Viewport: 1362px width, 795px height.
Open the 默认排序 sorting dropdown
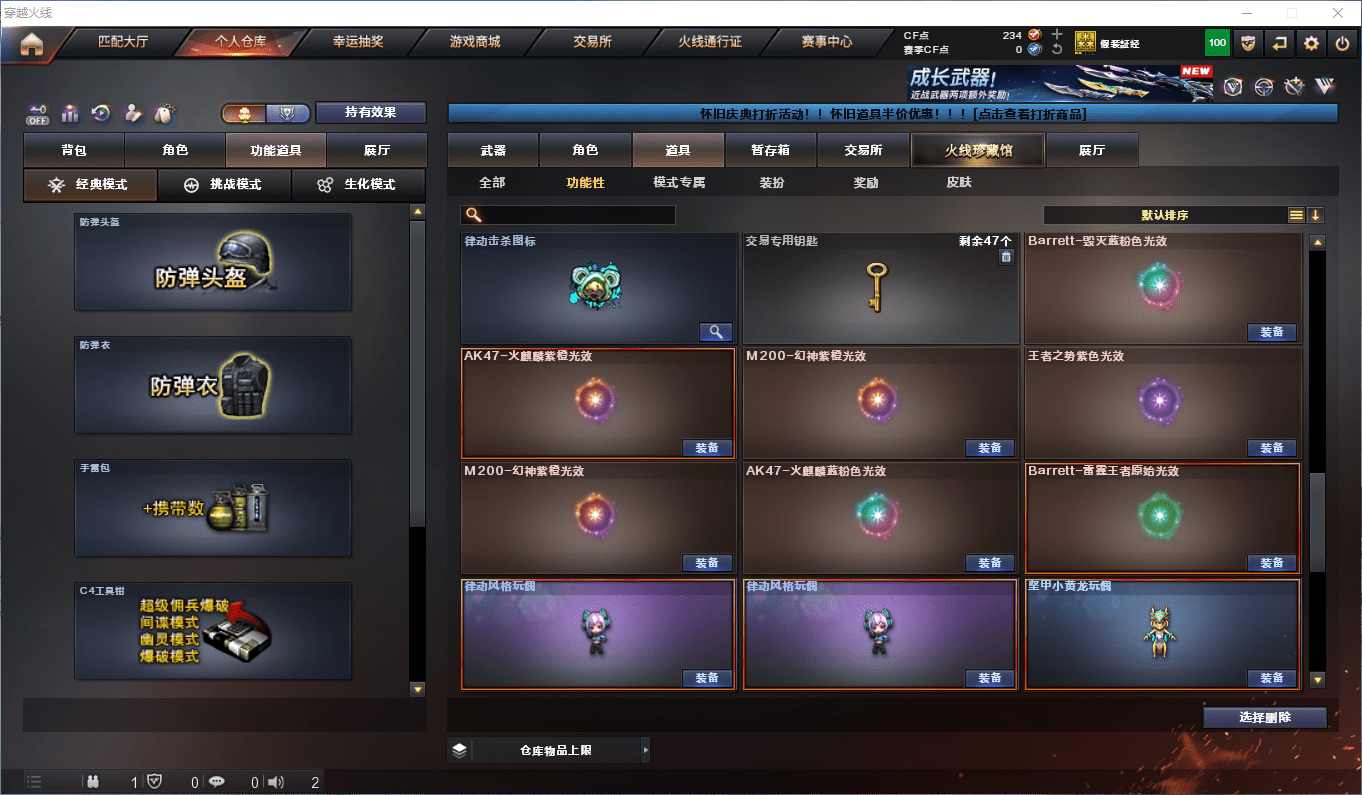tap(1165, 215)
